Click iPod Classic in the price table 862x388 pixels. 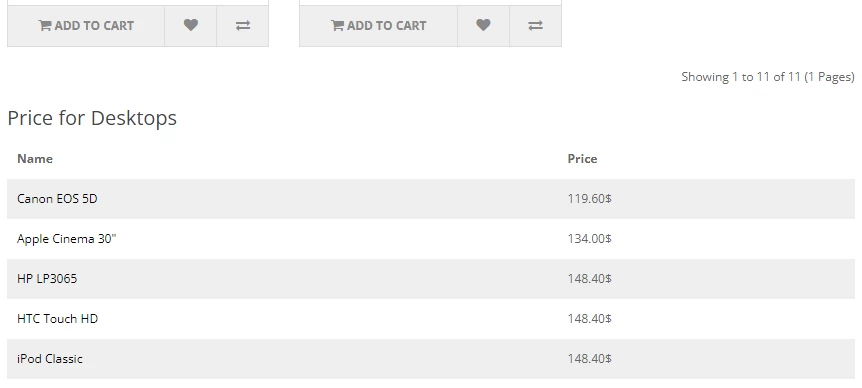pyautogui.click(x=49, y=359)
